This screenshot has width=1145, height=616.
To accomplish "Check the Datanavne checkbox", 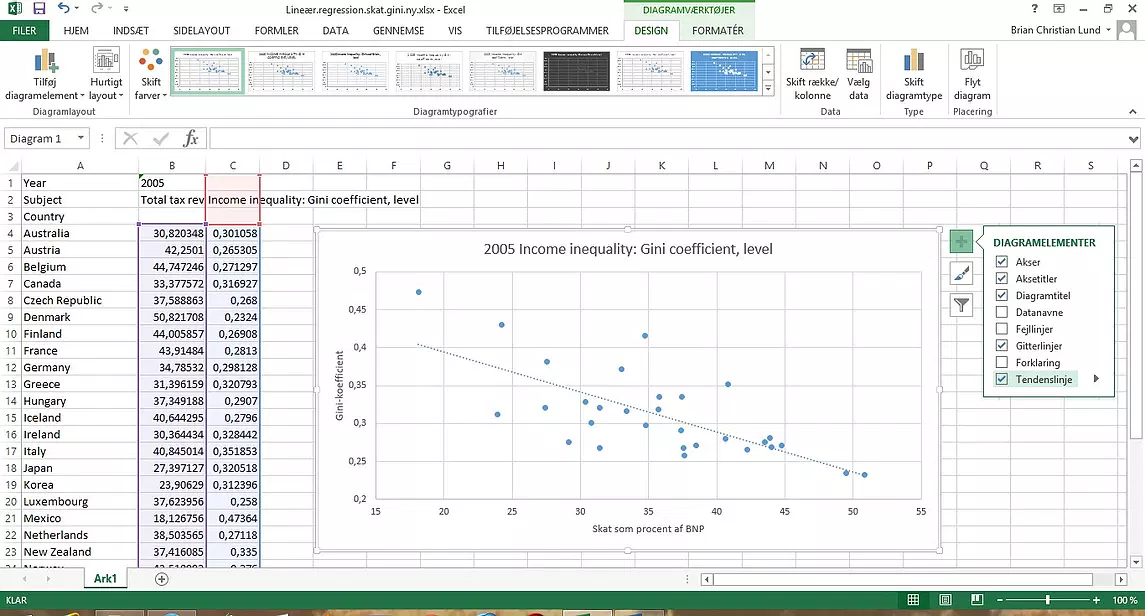I will pos(1002,312).
